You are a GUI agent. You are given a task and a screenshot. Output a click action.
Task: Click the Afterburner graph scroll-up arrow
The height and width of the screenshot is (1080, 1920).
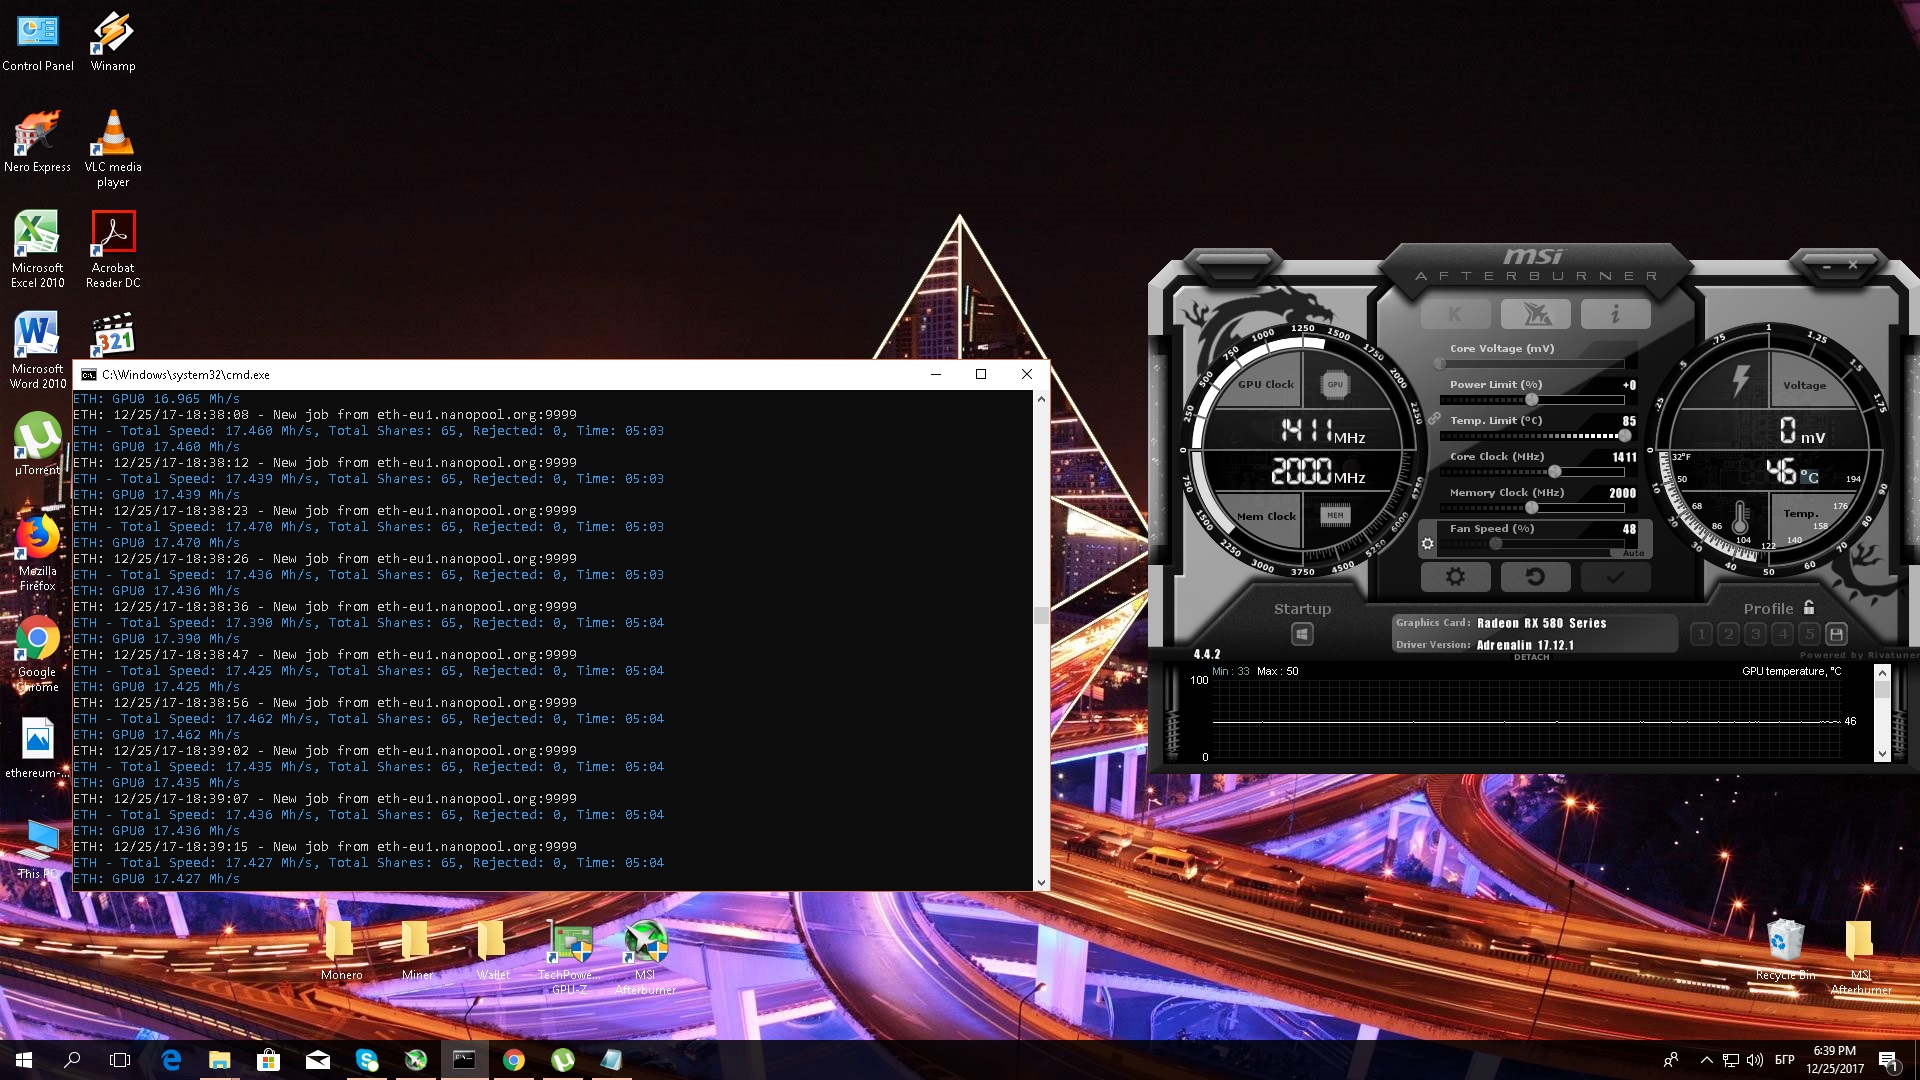[x=1882, y=672]
